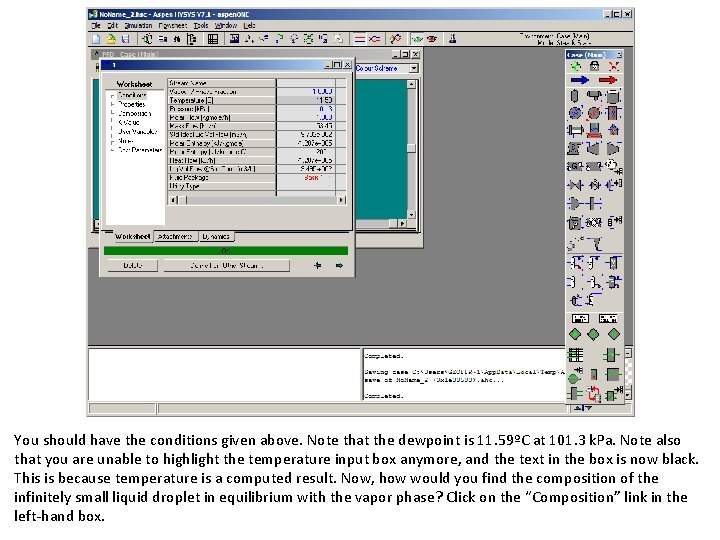Click the Open Case folder icon
This screenshot has width=720, height=540.
111,39
